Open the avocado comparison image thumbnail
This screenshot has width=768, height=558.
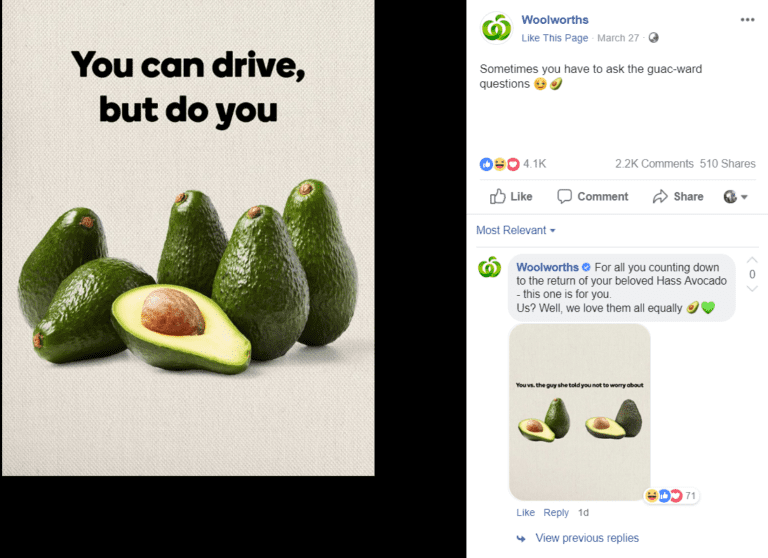point(580,412)
